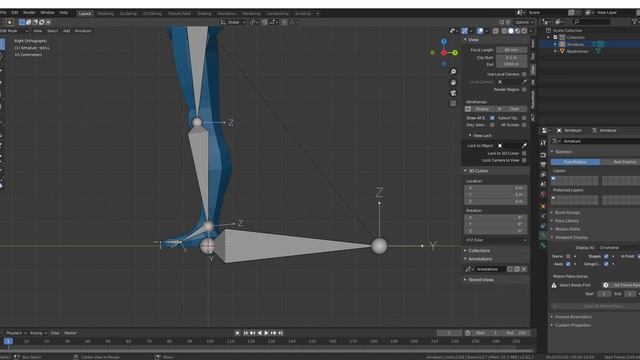Click the Options button in viewport header
The width and height of the screenshot is (640, 360).
(x=523, y=22)
